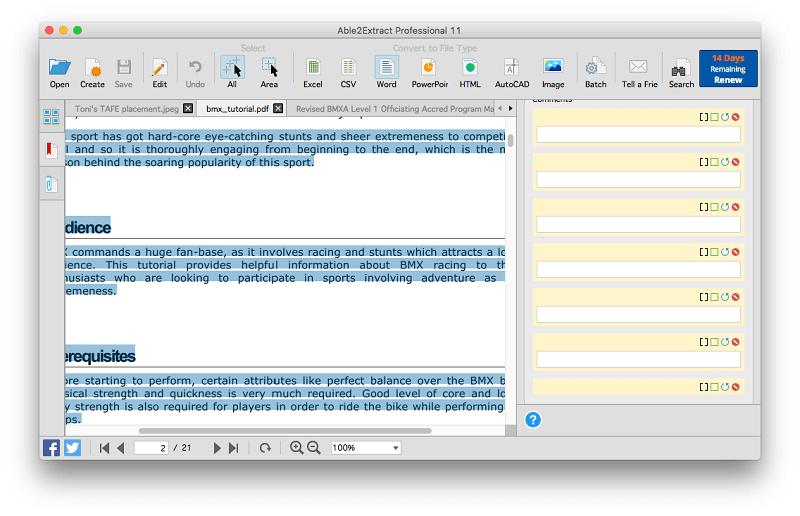This screenshot has height=516, width=800.
Task: Switch to Revised BMXA Level 1 tab
Action: [x=395, y=109]
